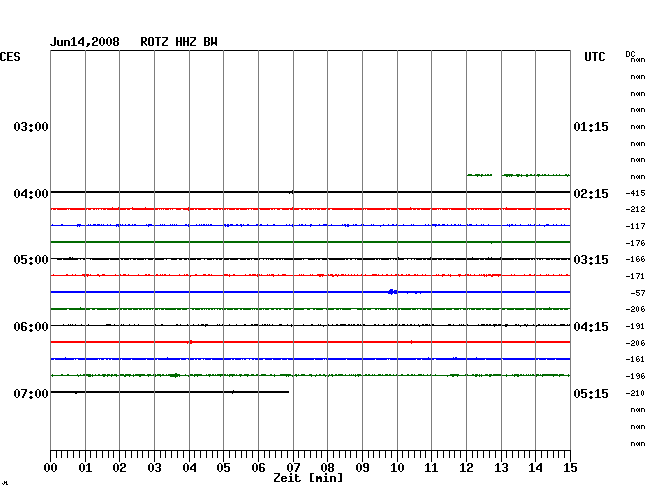Viewport: 650px width, 494px height.
Task: Select the 04:00 local time label
Action: (31, 194)
